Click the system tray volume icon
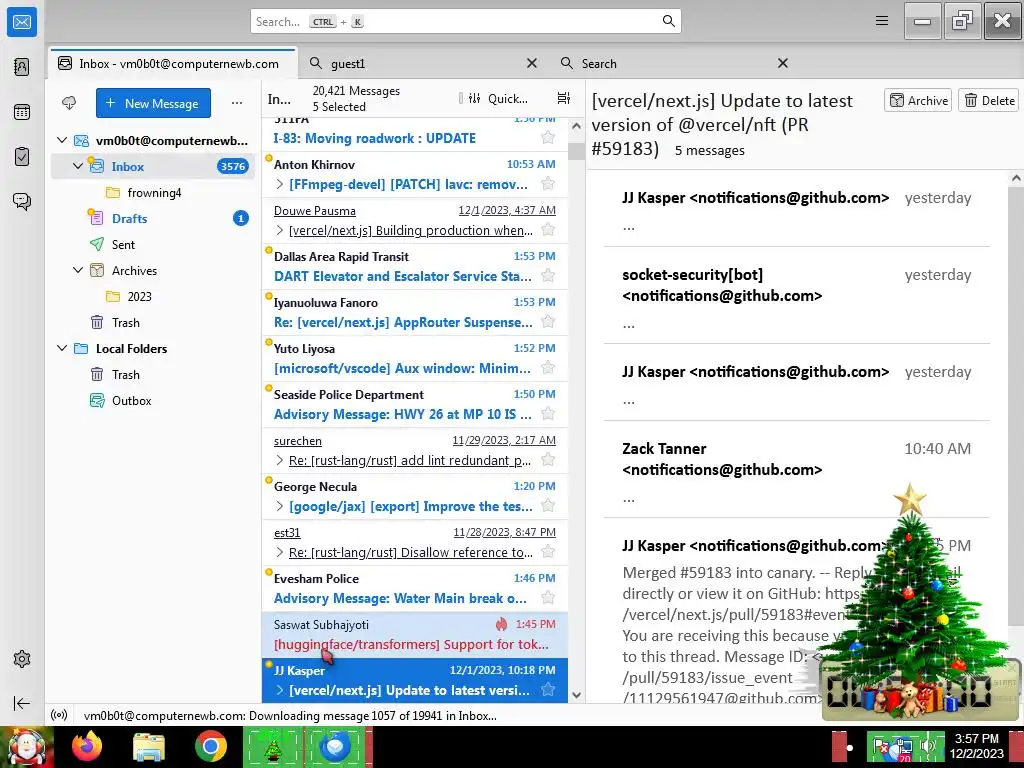 [927, 746]
